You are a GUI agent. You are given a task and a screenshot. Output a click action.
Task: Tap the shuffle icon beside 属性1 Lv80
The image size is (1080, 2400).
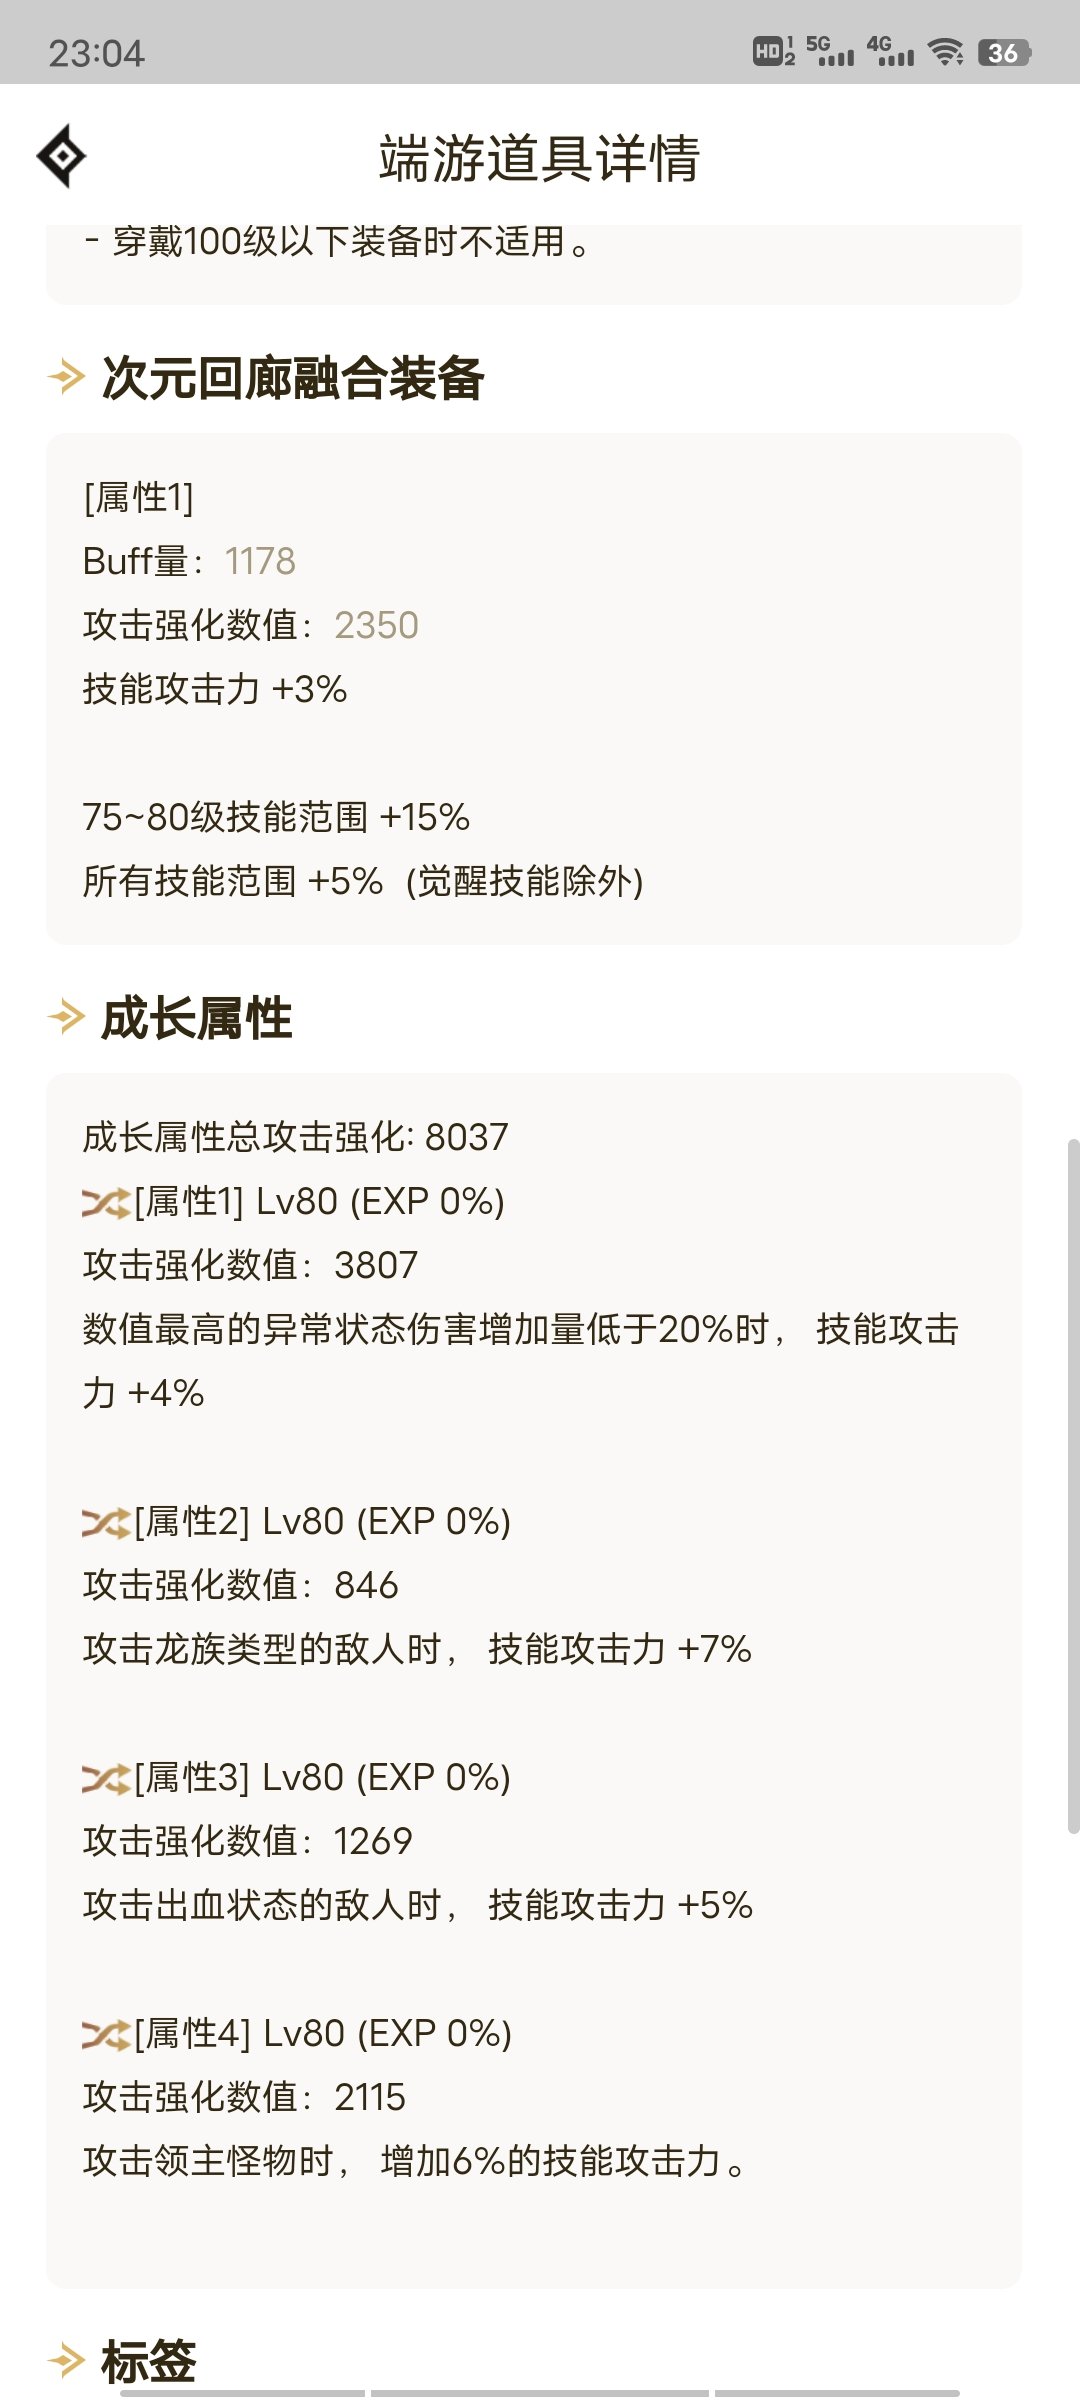pyautogui.click(x=106, y=1203)
